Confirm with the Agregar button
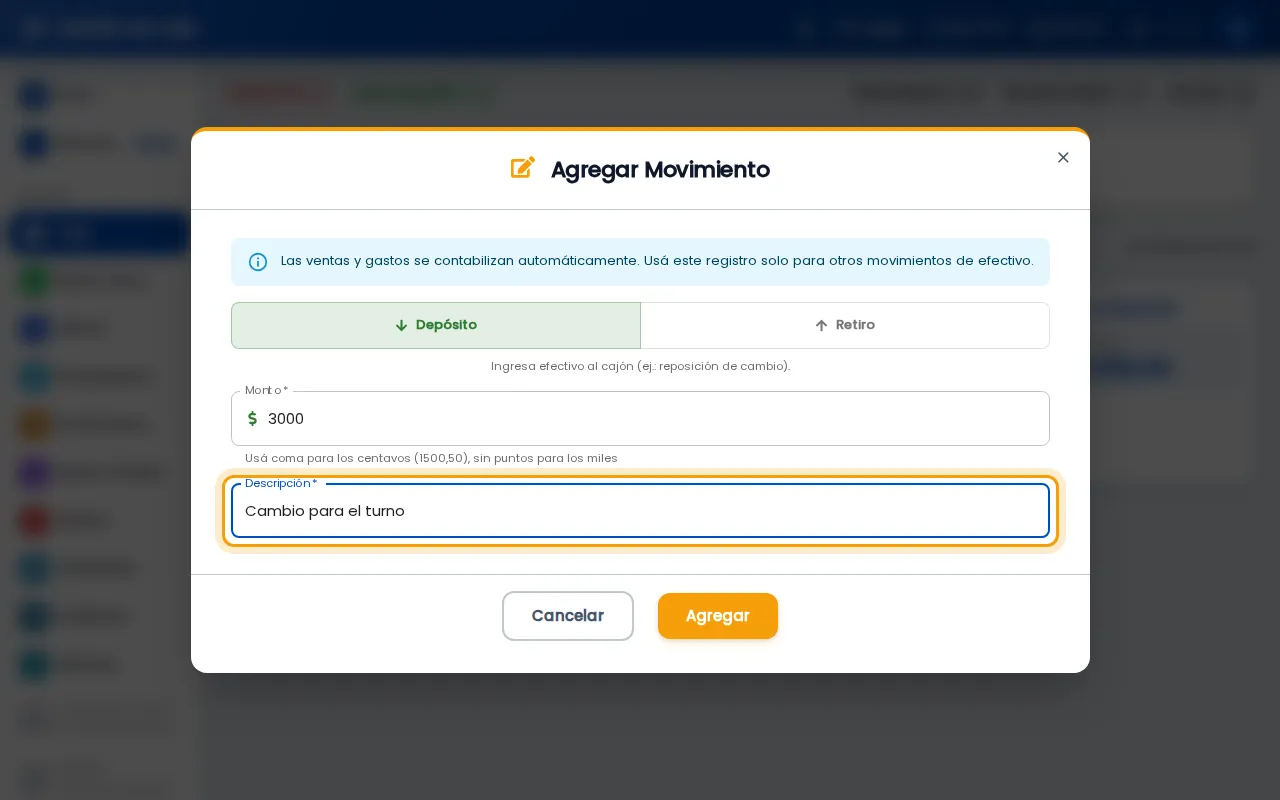The height and width of the screenshot is (800, 1280). pyautogui.click(x=718, y=616)
